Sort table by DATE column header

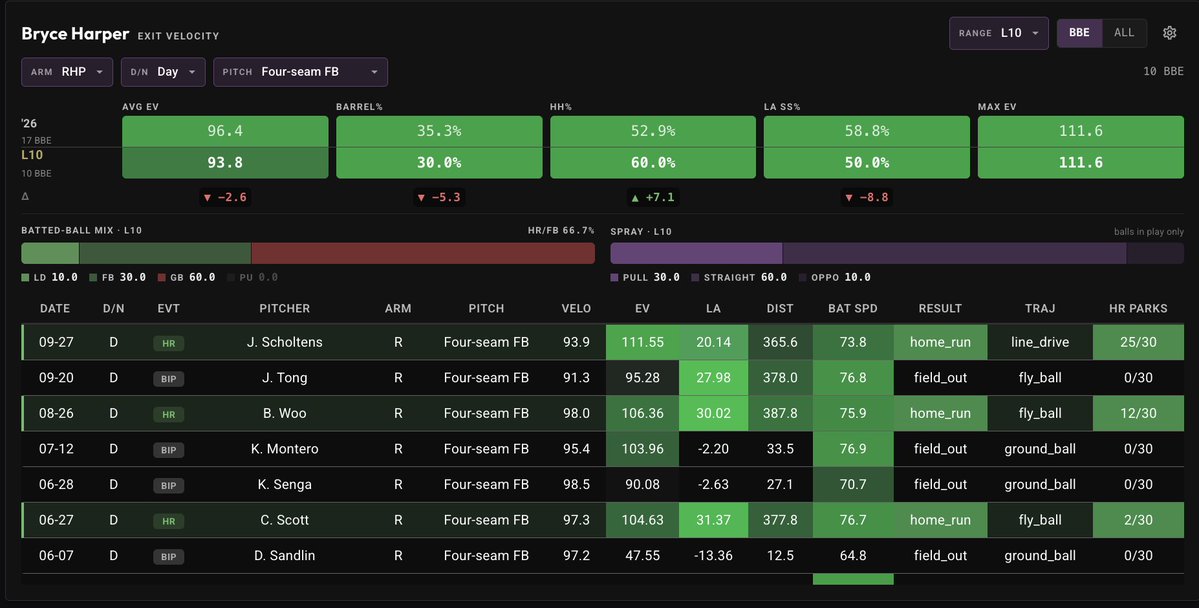click(x=55, y=308)
